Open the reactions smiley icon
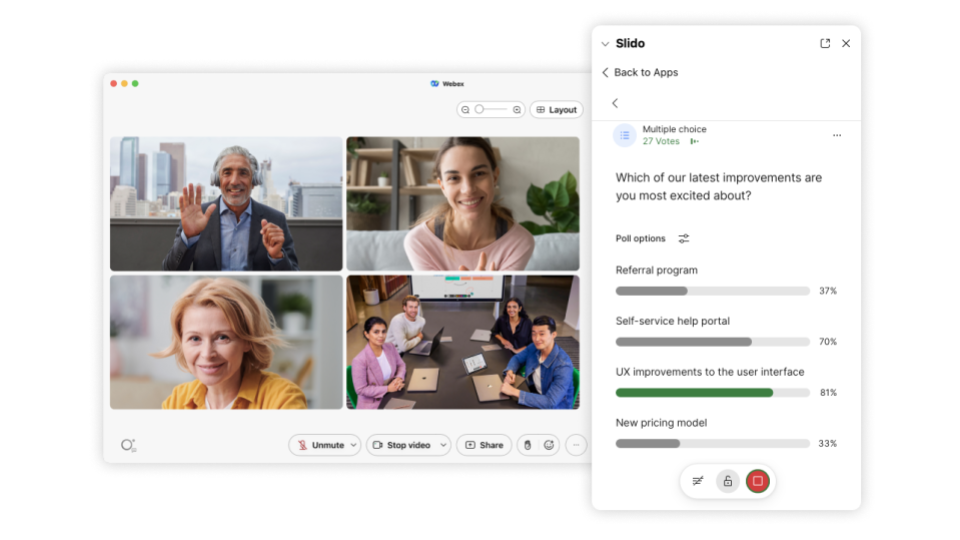The height and width of the screenshot is (540, 960). [549, 445]
